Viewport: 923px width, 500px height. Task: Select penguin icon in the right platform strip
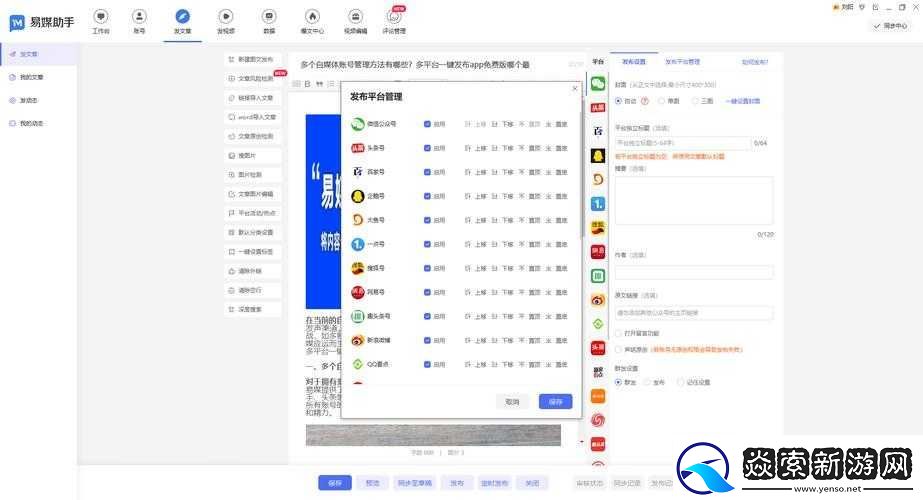click(598, 155)
